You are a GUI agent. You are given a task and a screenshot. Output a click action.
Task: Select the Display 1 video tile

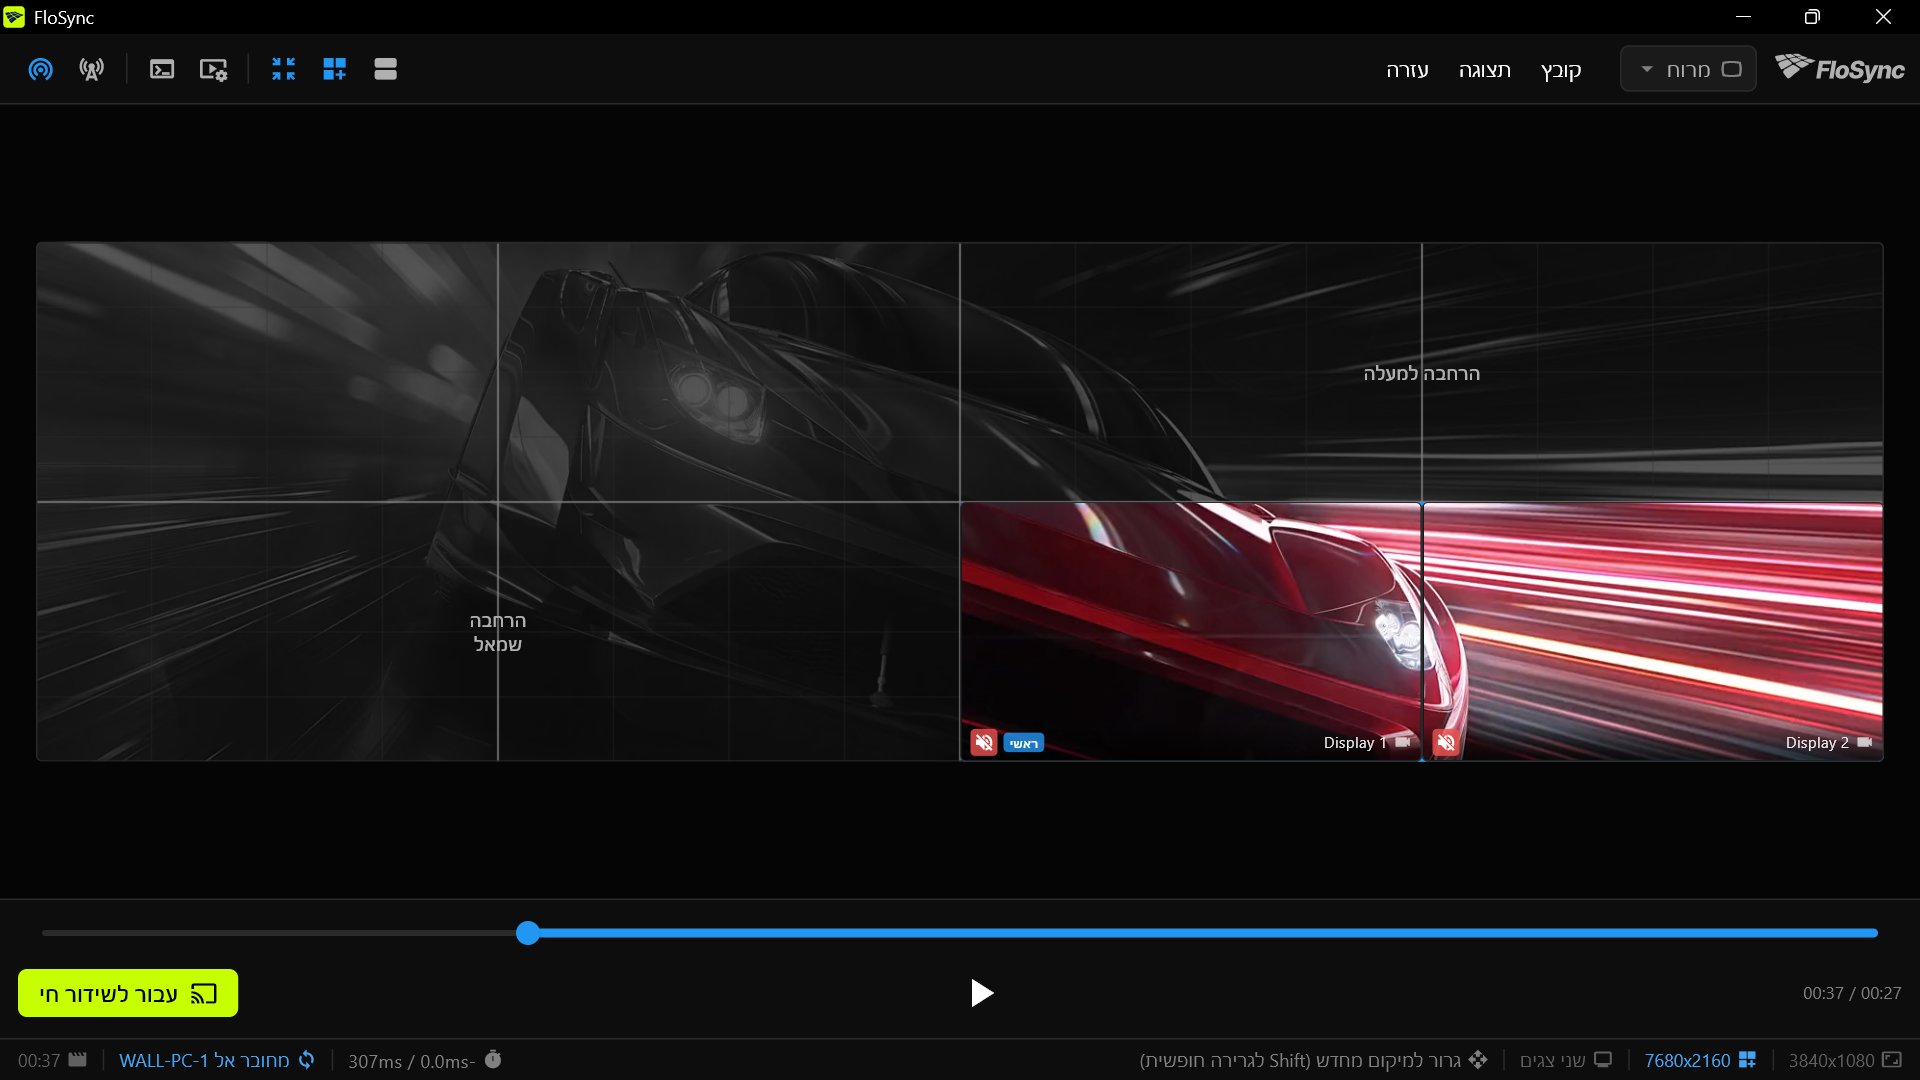[1190, 631]
